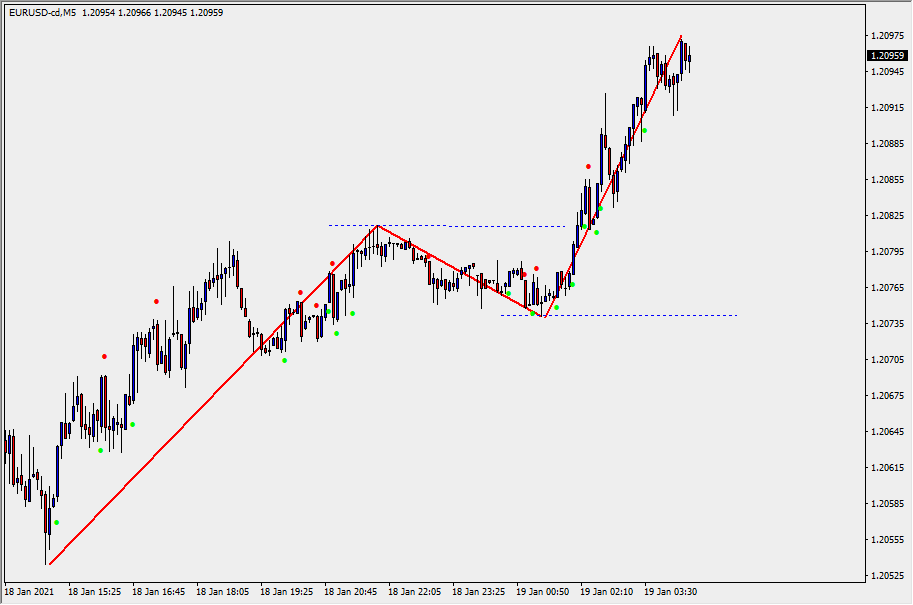Image resolution: width=913 pixels, height=605 pixels.
Task: Click the highest red signal dot on the chart
Action: [589, 166]
